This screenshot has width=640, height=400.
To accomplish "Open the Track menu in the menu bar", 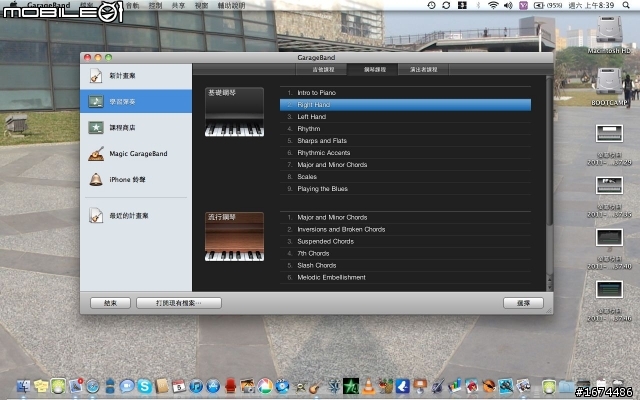I will 132,5.
